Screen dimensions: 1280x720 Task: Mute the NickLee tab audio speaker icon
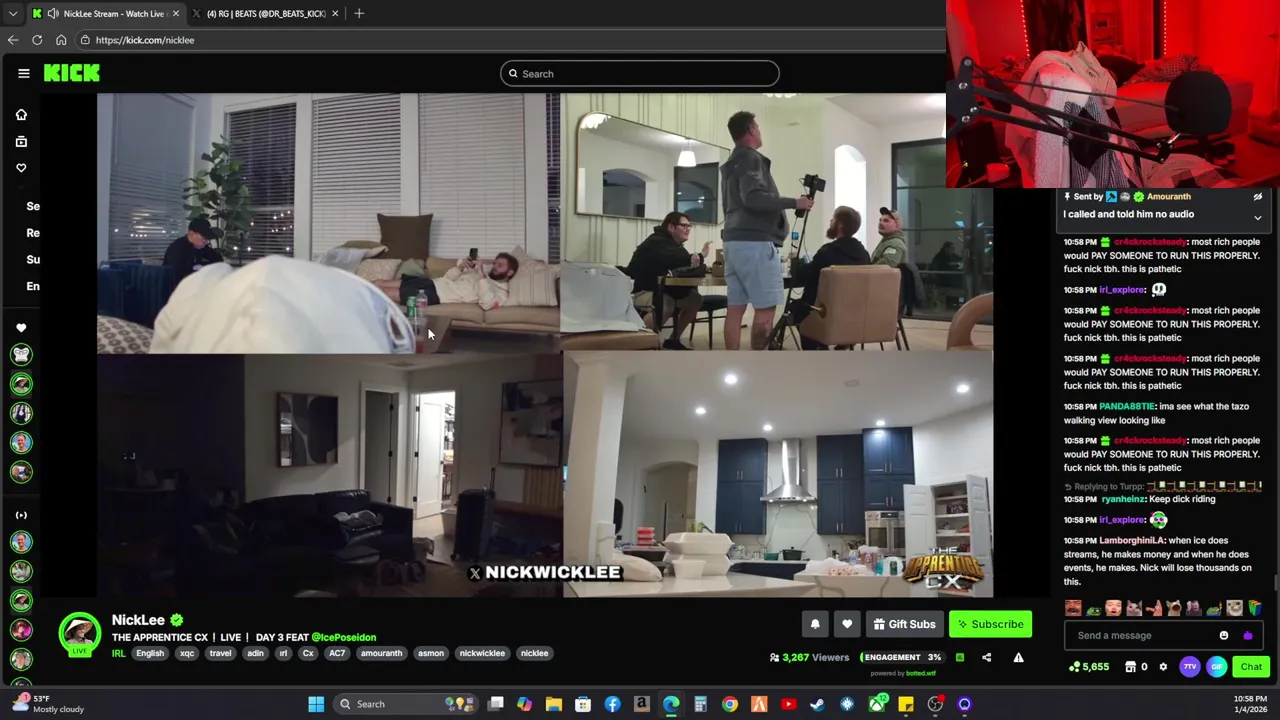click(x=53, y=13)
